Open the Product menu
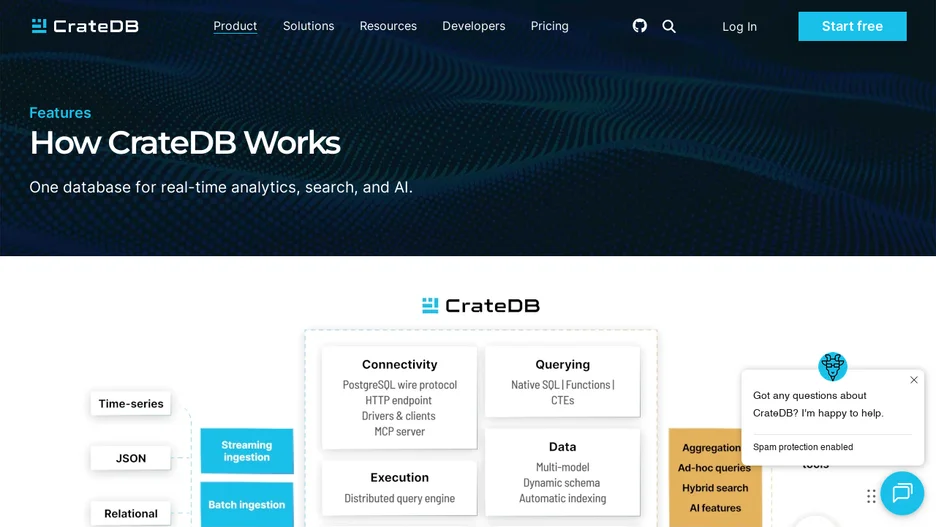Screen dimensions: 936x527 point(235,26)
